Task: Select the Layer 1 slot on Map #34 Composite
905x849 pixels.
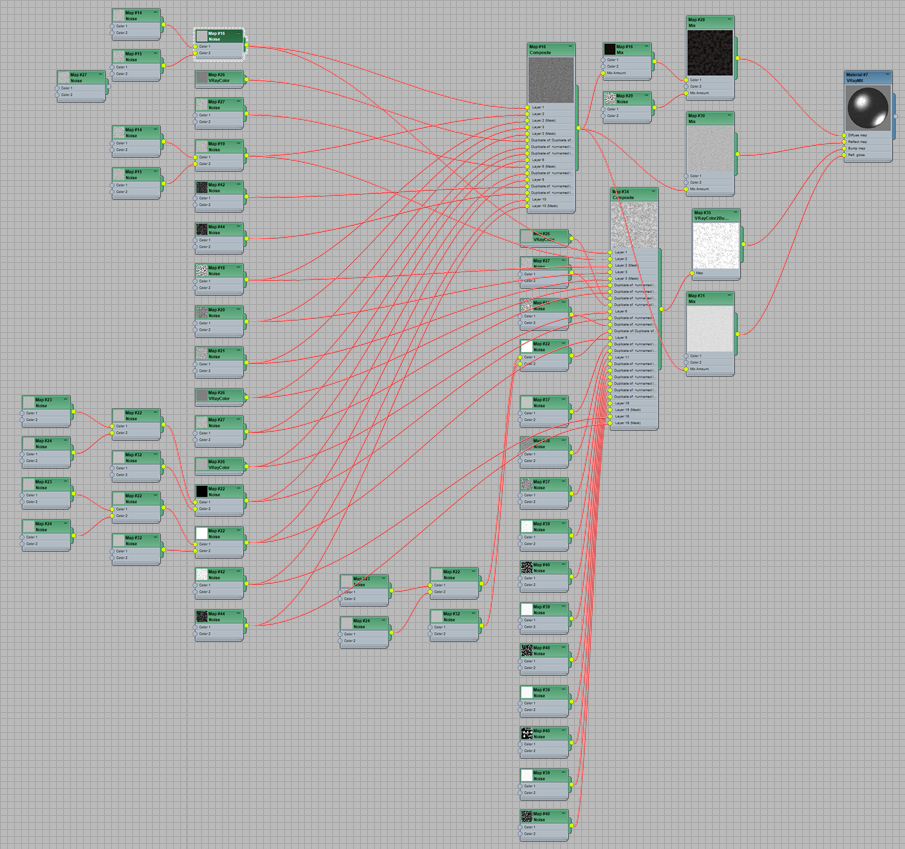Action: 617,252
